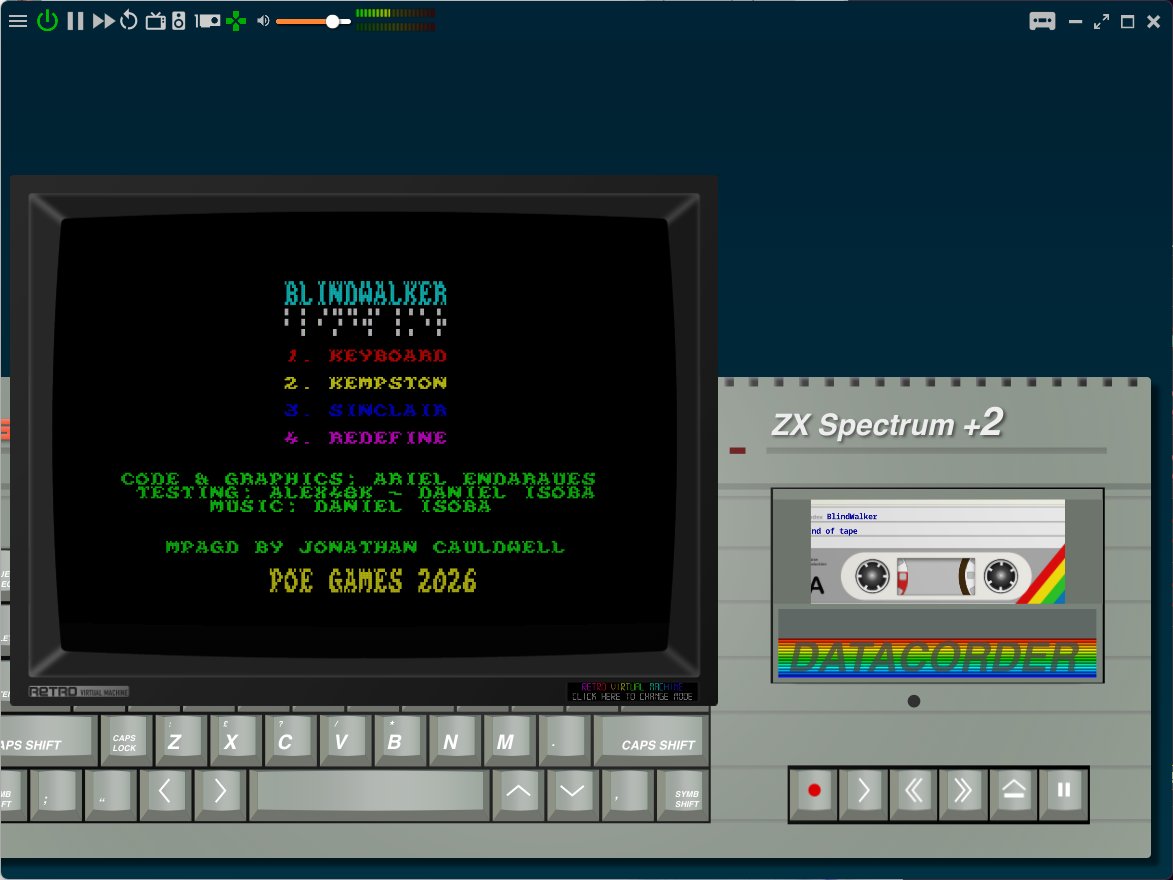Click the down cursor arrow key
1173x880 pixels.
coord(572,795)
